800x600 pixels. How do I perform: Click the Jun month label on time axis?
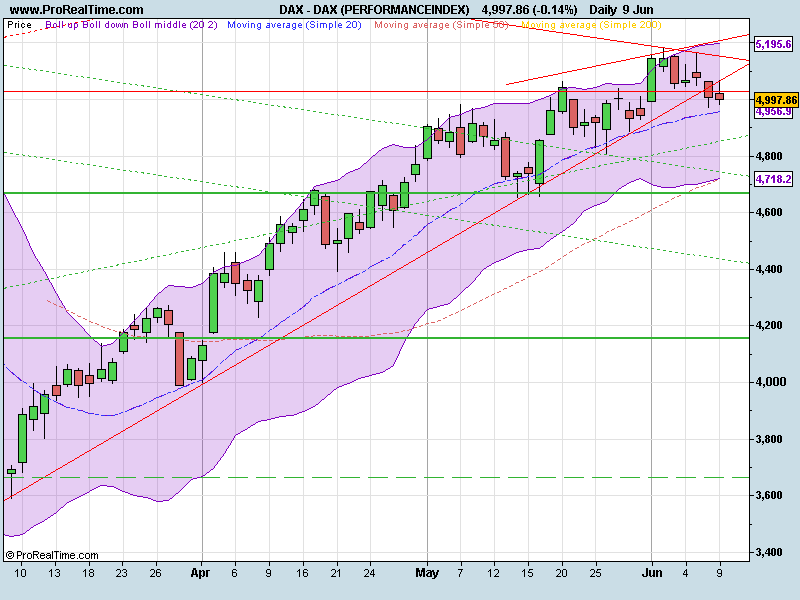coord(652,573)
